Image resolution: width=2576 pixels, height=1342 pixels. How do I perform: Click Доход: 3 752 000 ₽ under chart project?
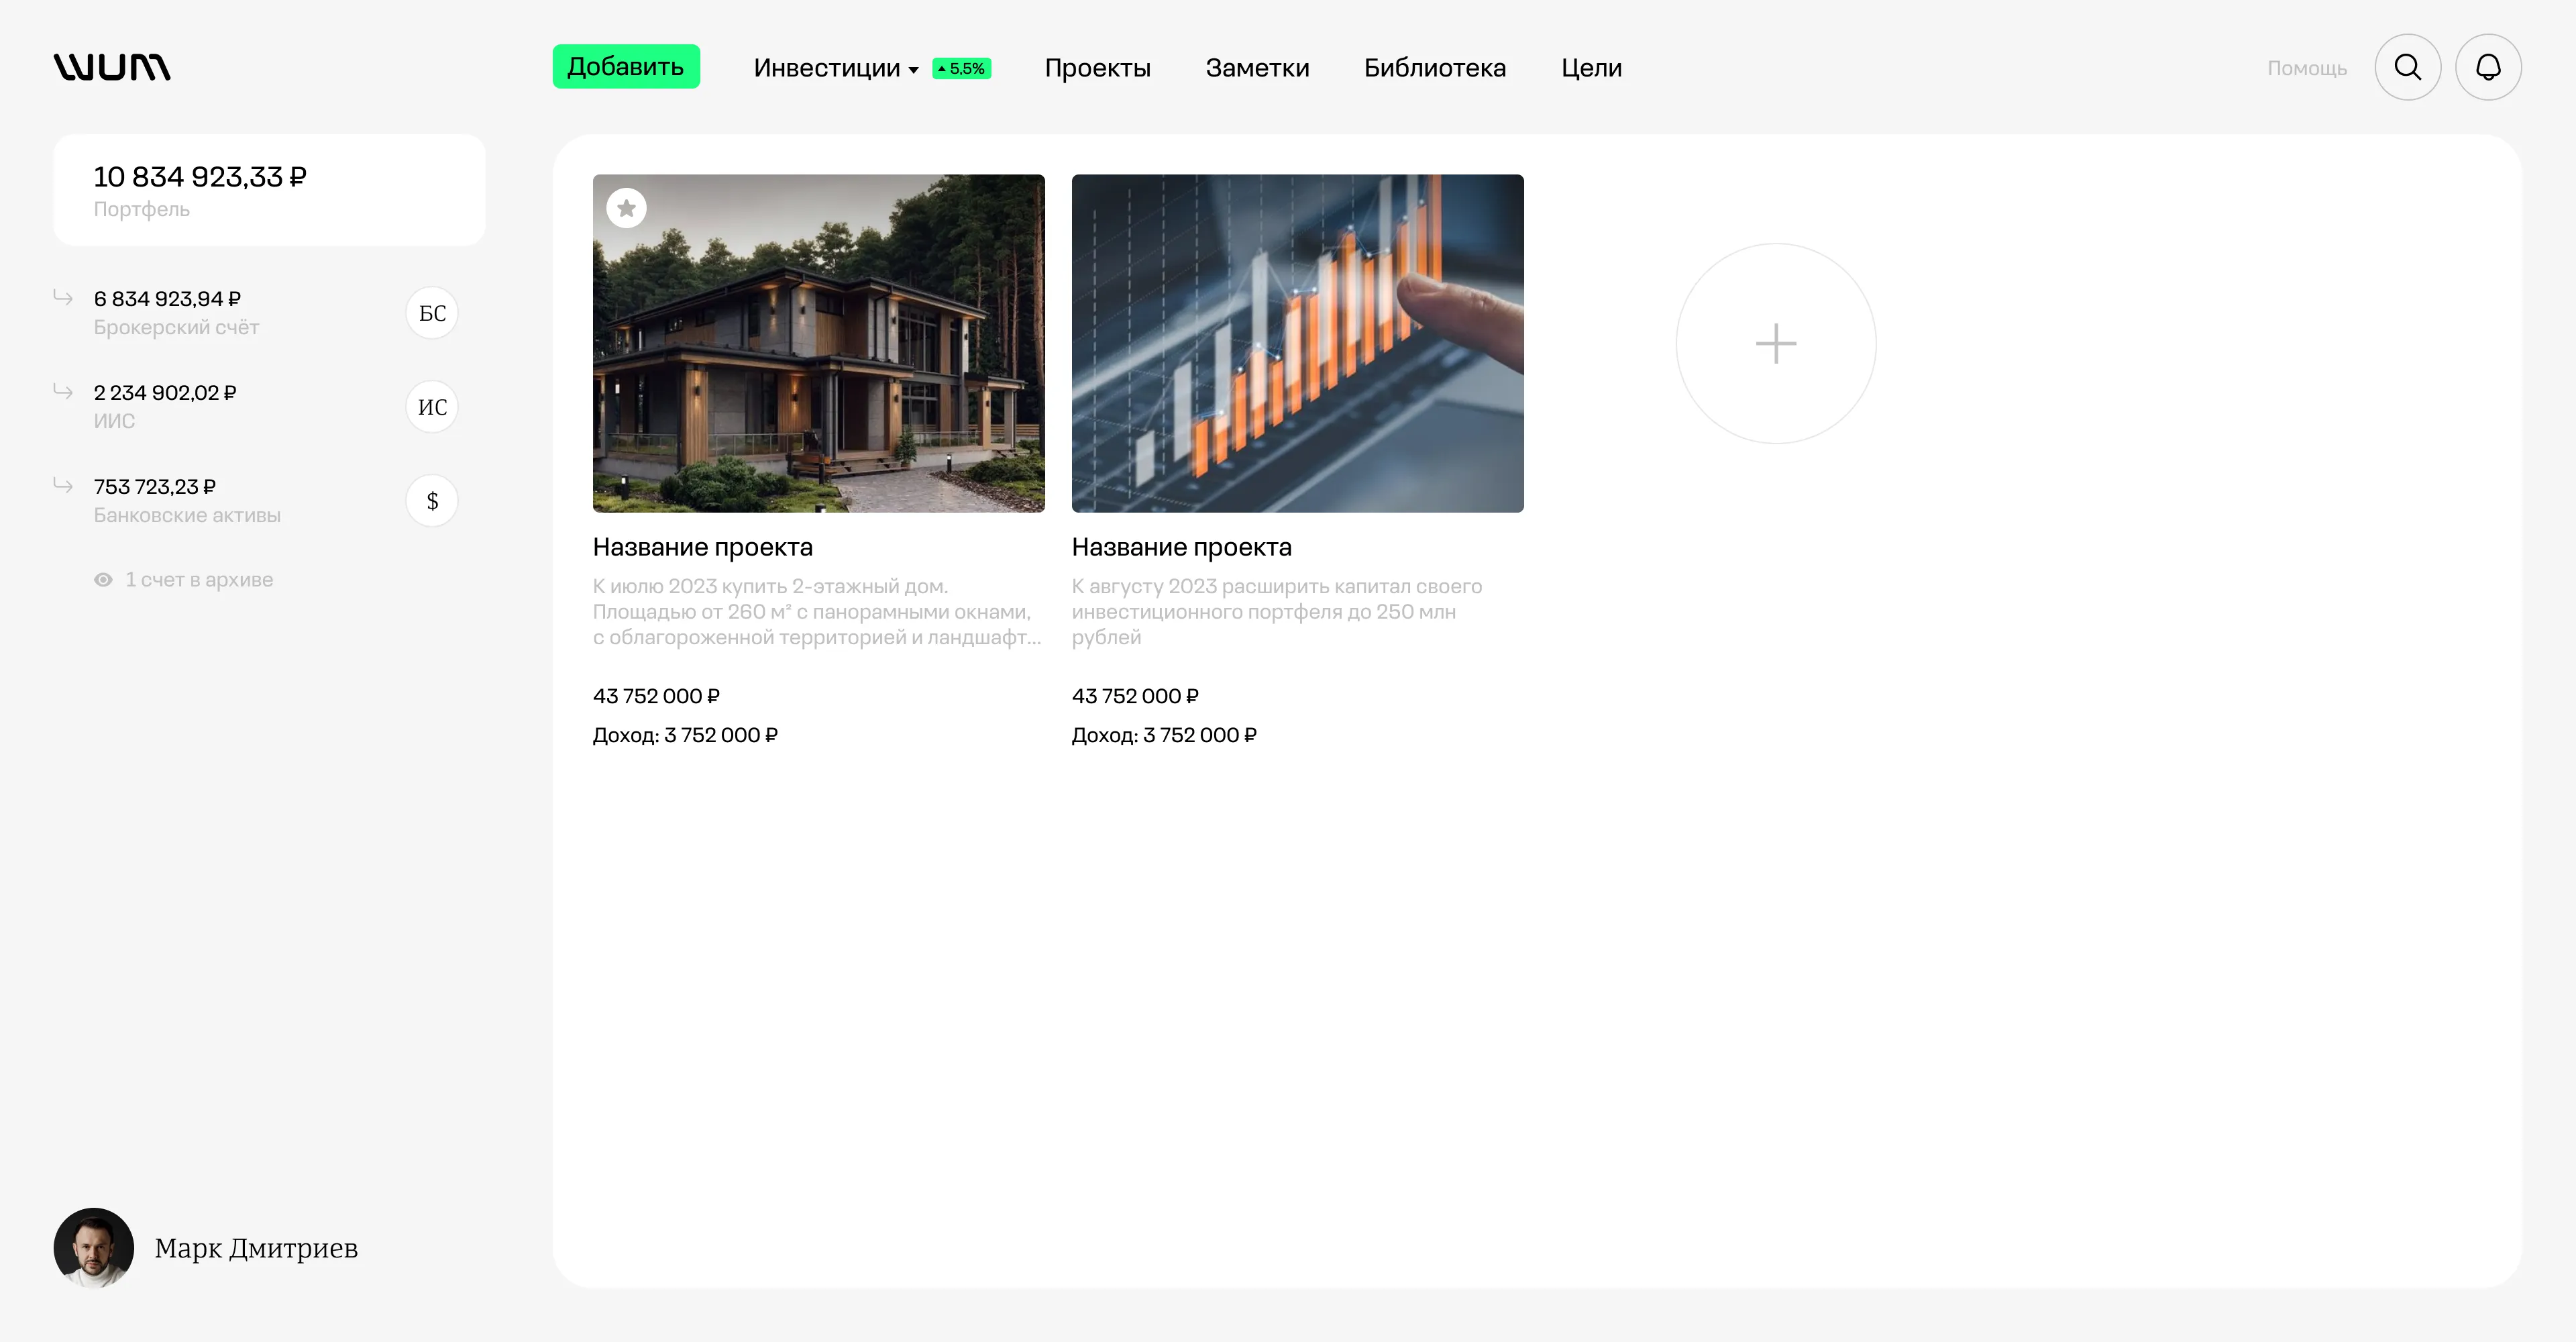1164,735
